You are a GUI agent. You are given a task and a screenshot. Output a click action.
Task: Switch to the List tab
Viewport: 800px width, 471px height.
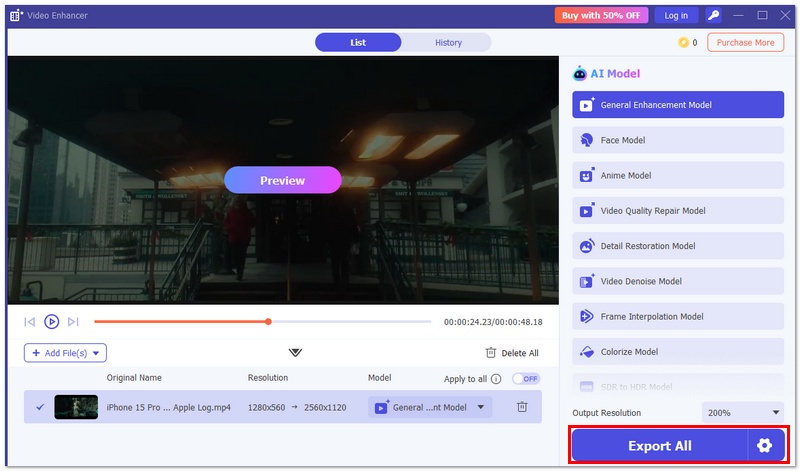point(358,42)
